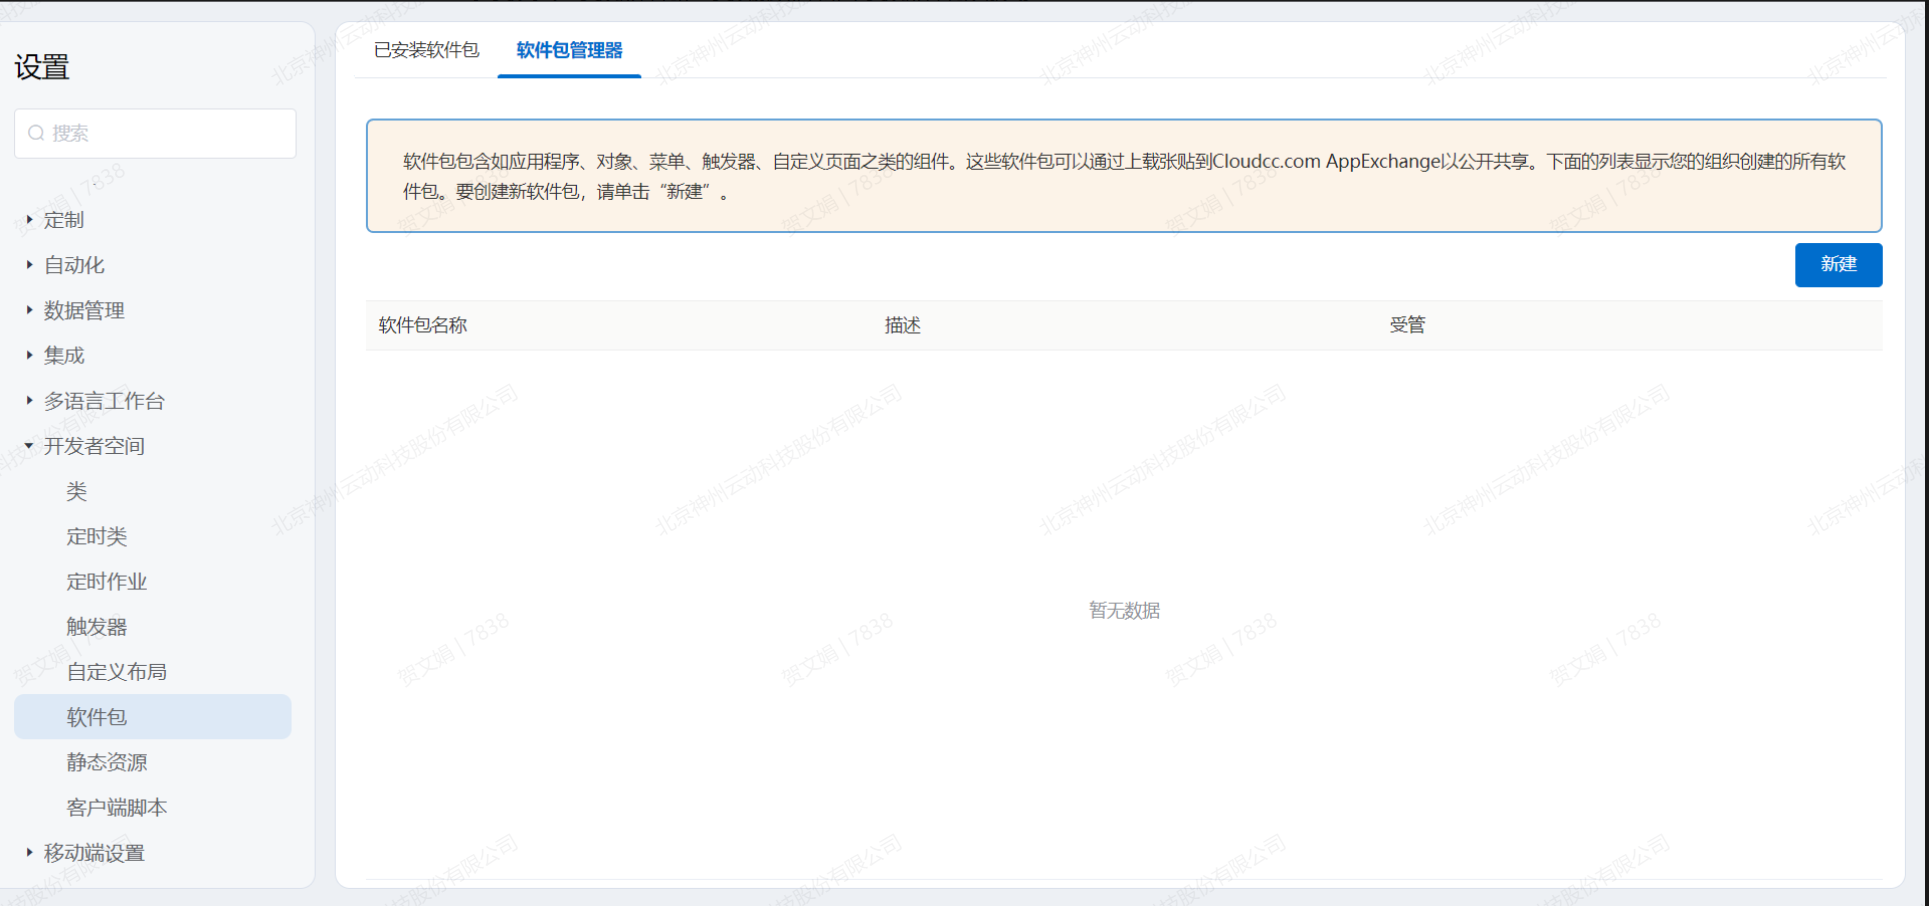Screen dimensions: 1929x906
Task: Navigate to 客户端脚本
Action: tap(117, 807)
